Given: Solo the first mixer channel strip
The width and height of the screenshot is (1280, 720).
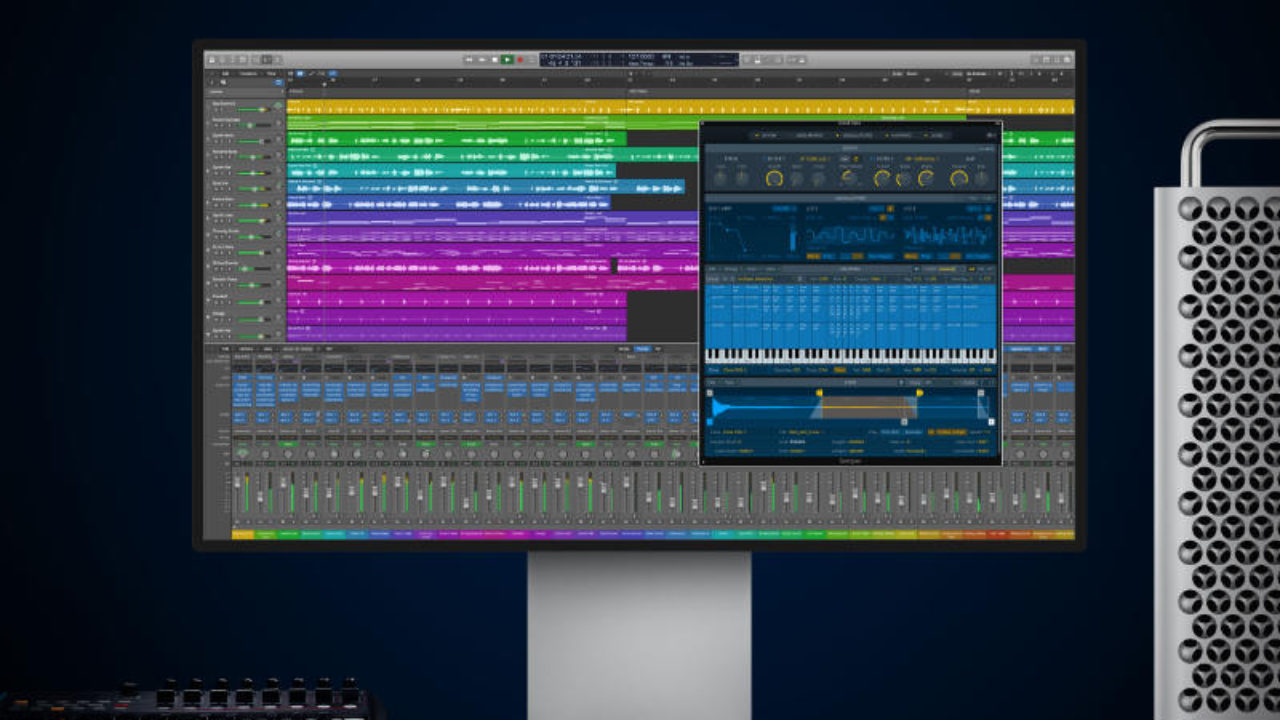Looking at the screenshot, I should (x=248, y=522).
